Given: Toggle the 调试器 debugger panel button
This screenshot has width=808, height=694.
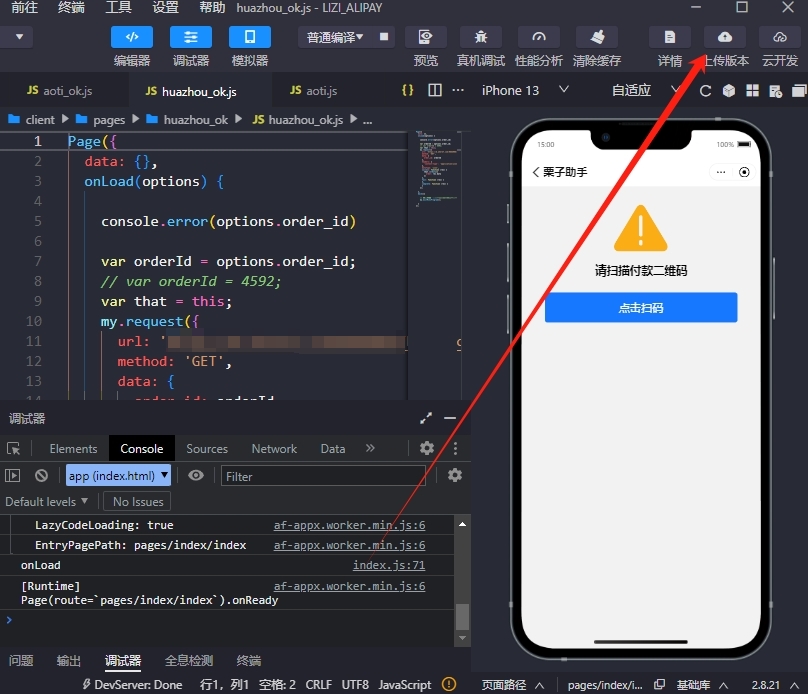Looking at the screenshot, I should click(190, 38).
